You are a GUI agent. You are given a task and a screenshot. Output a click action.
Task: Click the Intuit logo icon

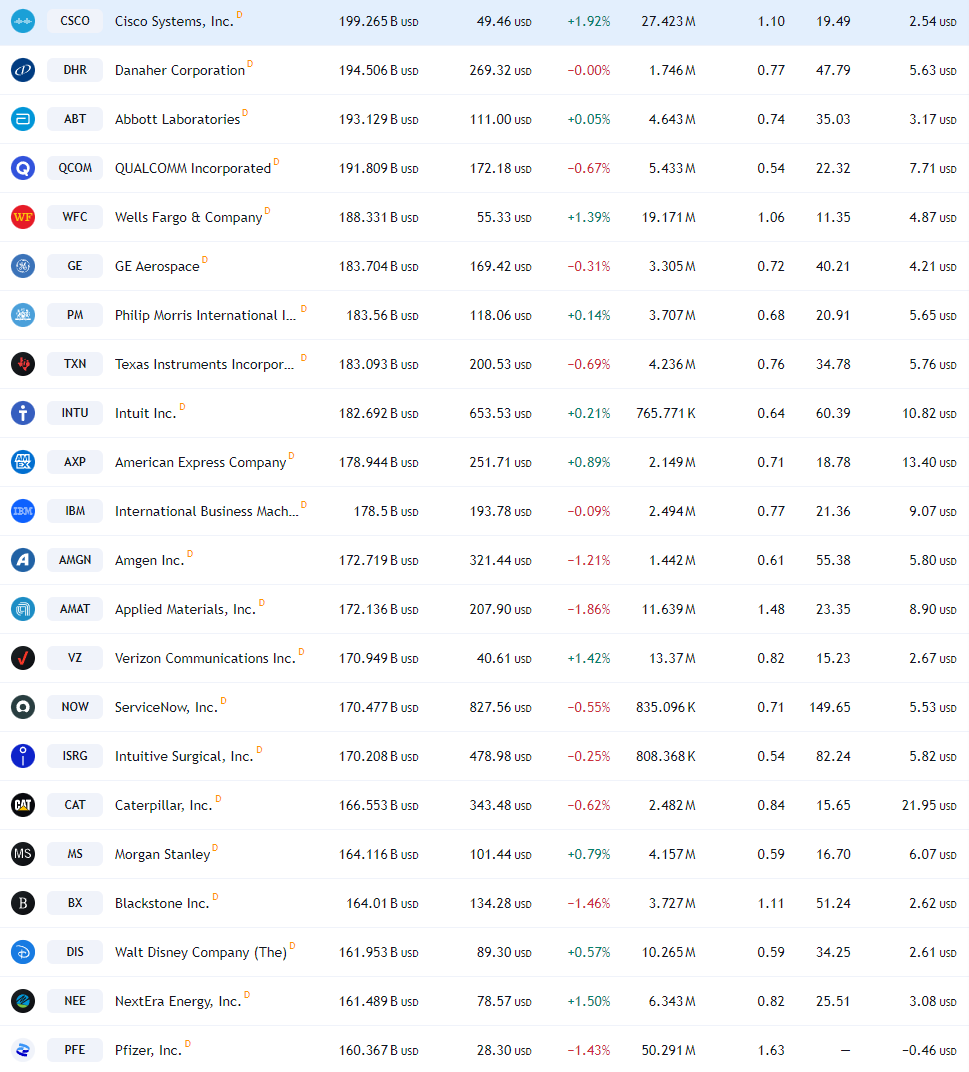[23, 413]
